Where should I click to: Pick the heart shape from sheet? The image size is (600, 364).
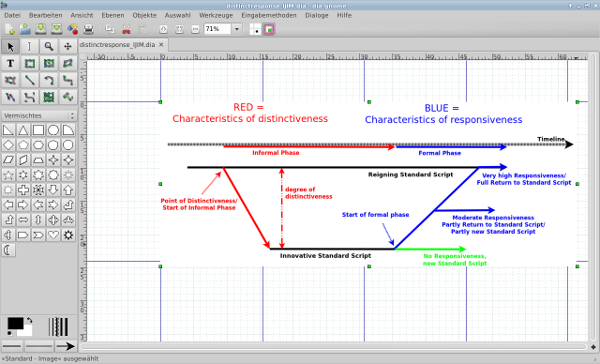coord(53,235)
